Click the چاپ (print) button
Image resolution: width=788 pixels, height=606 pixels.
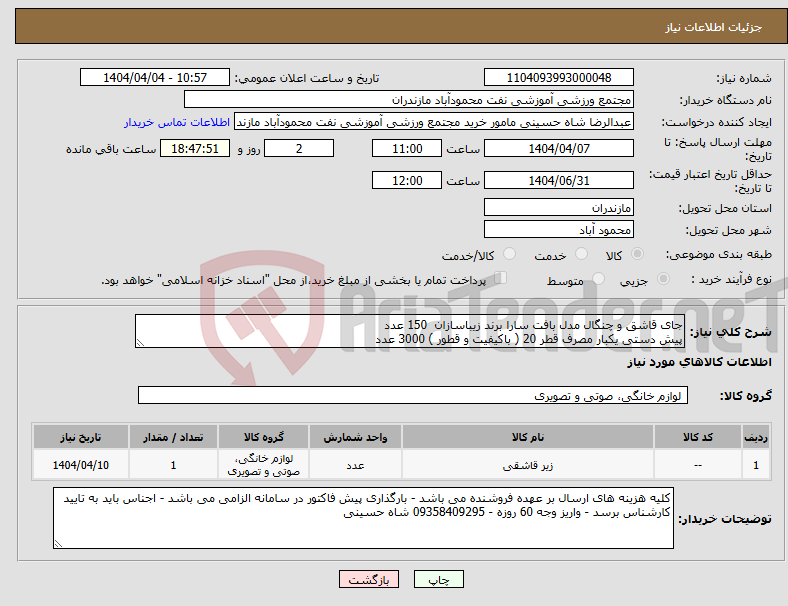click(438, 579)
